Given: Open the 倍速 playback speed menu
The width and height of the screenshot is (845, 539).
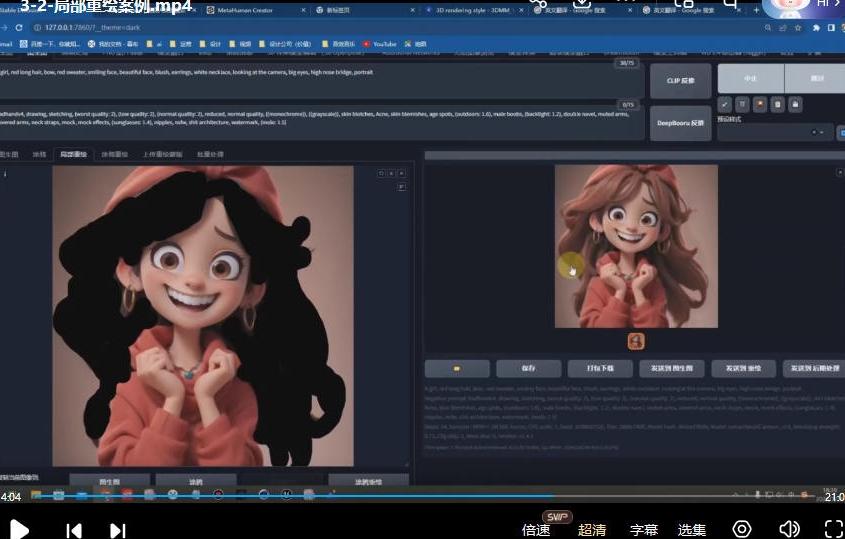Looking at the screenshot, I should (x=536, y=530).
